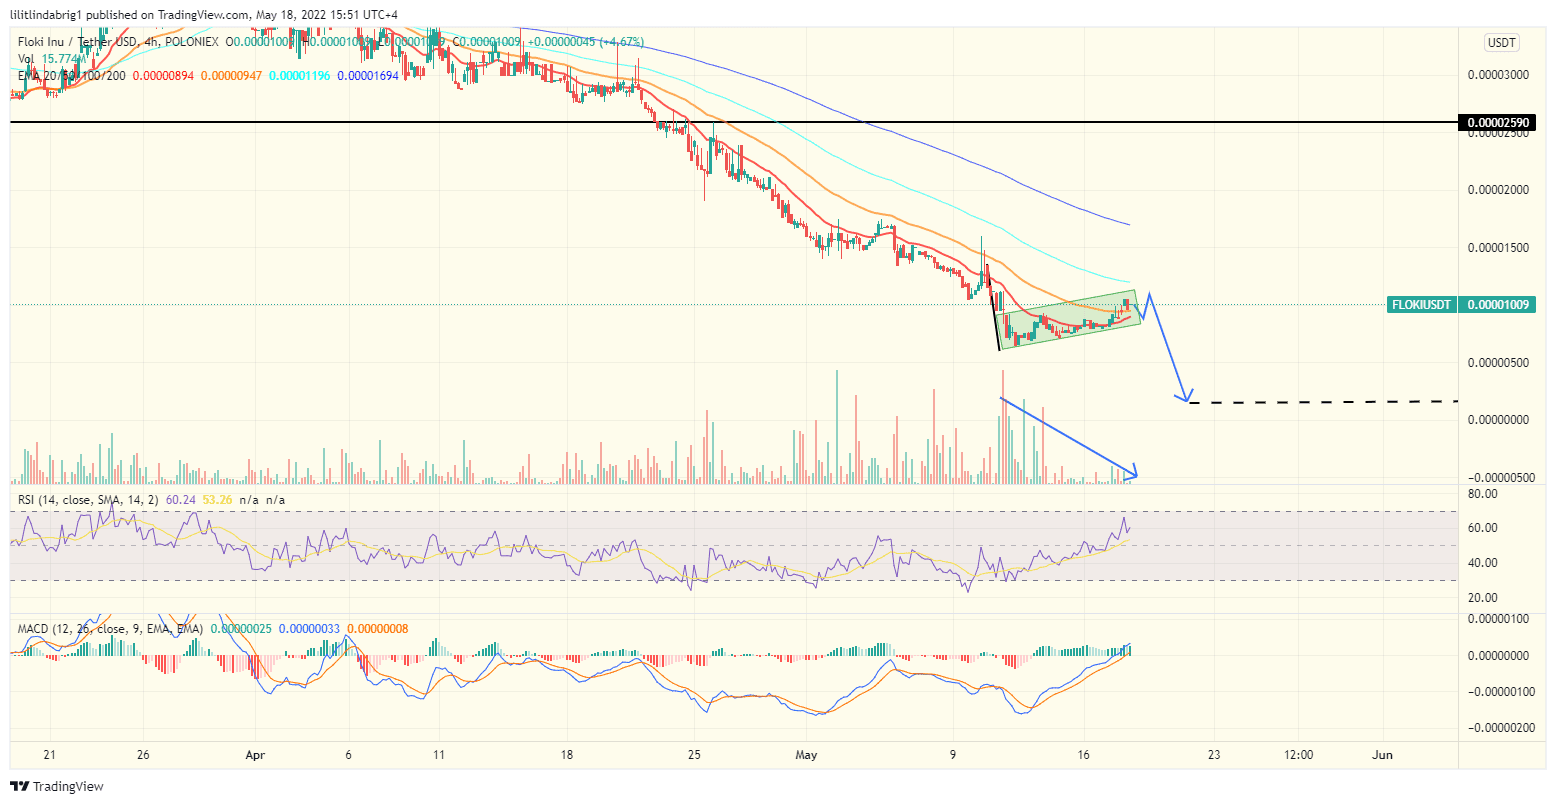Click the USDT currency badge top right
Image resolution: width=1556 pixels, height=804 pixels.
tap(1503, 43)
